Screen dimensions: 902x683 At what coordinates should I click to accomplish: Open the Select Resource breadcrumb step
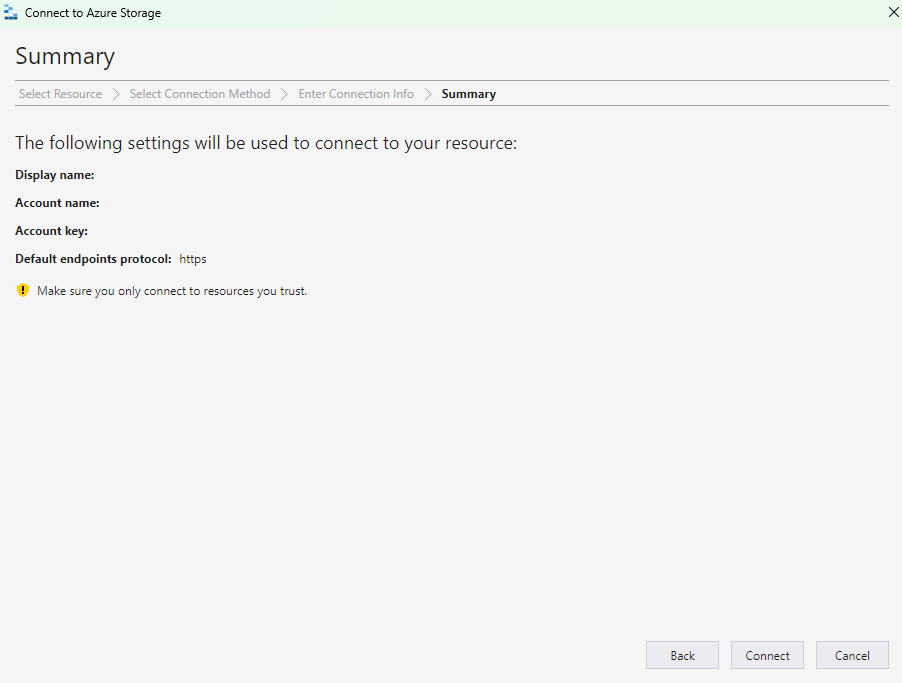60,94
